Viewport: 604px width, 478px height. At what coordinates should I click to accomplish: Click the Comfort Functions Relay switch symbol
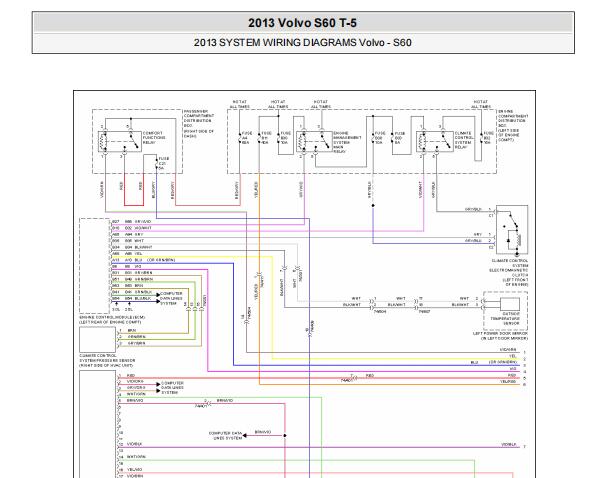(134, 141)
